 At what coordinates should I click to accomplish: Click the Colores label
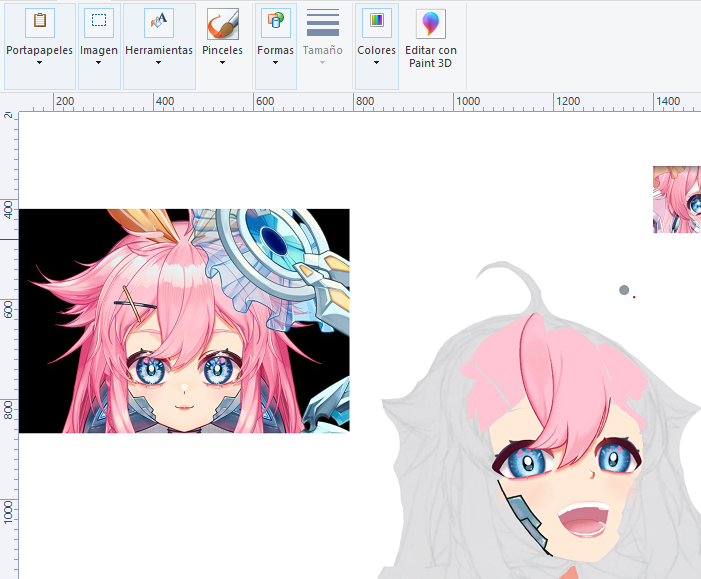[x=376, y=51]
